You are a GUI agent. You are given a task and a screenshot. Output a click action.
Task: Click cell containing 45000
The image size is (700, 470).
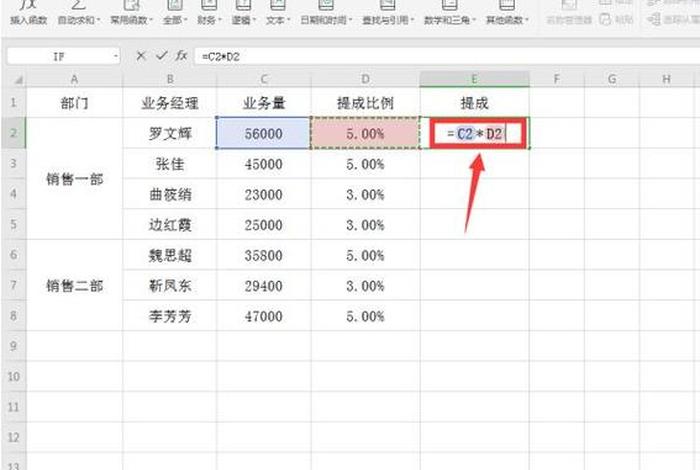click(x=264, y=163)
